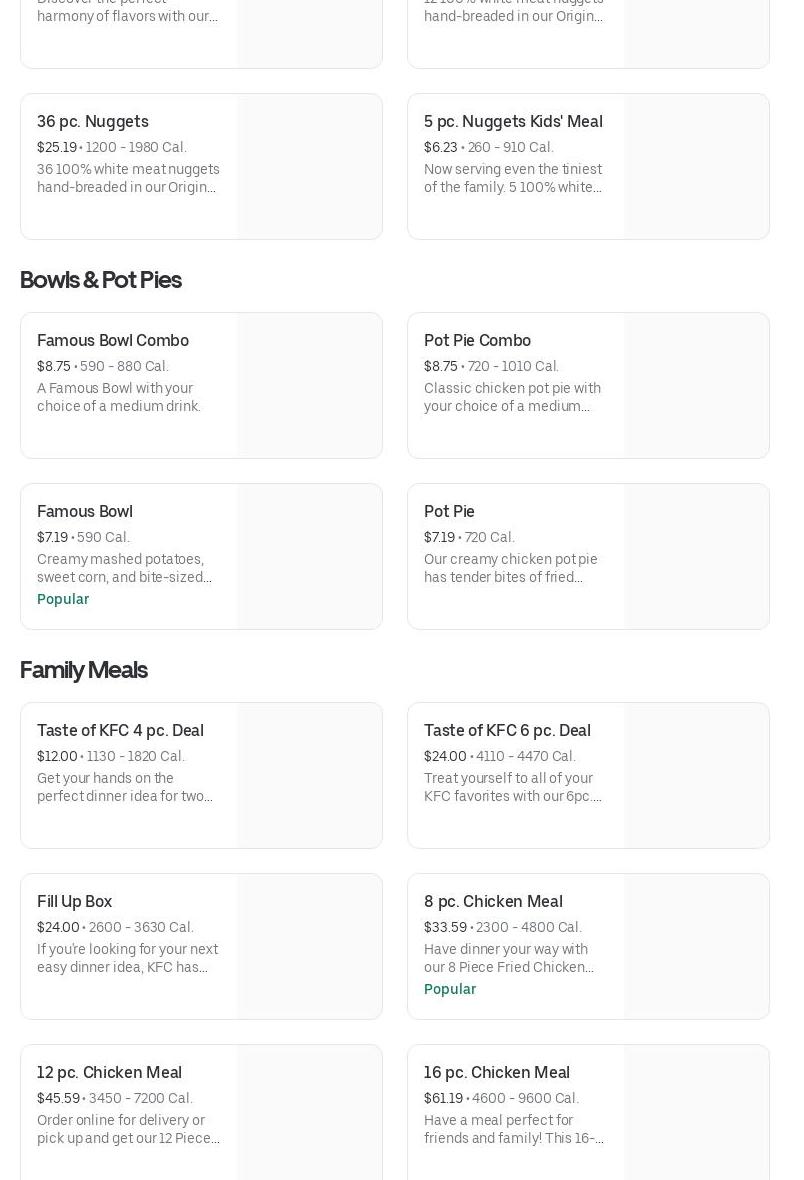
Task: Select the 5 pc. Nuggets Kids' Meal
Action: 513,122
